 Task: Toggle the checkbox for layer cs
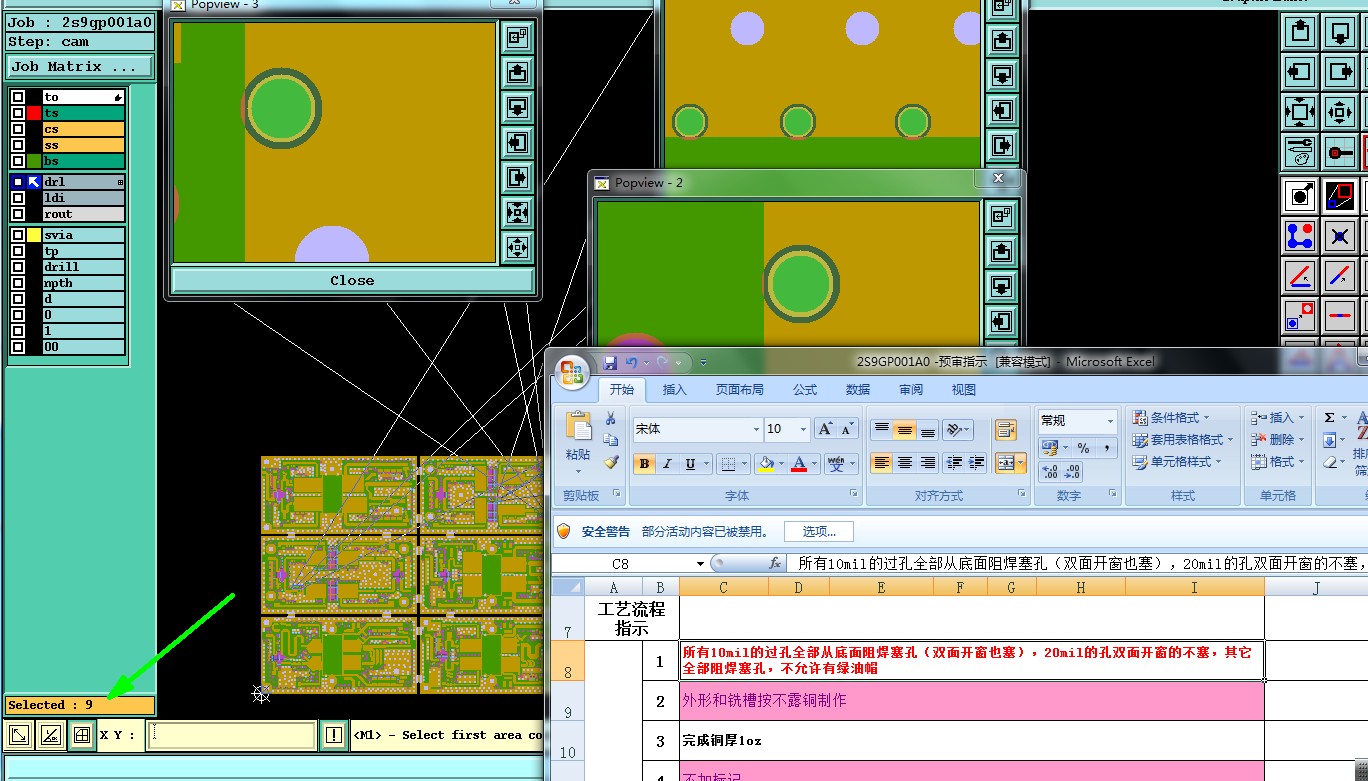pos(18,129)
